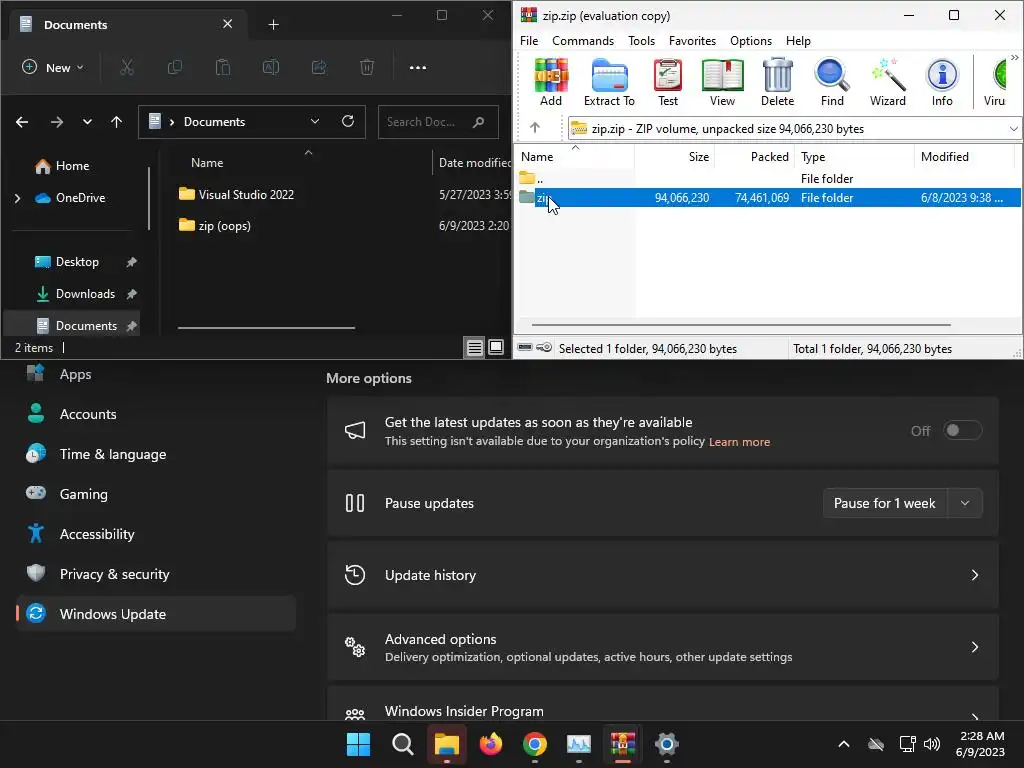The width and height of the screenshot is (1024, 768).
Task: Click the partially visible Virus scan icon
Action: (x=997, y=82)
